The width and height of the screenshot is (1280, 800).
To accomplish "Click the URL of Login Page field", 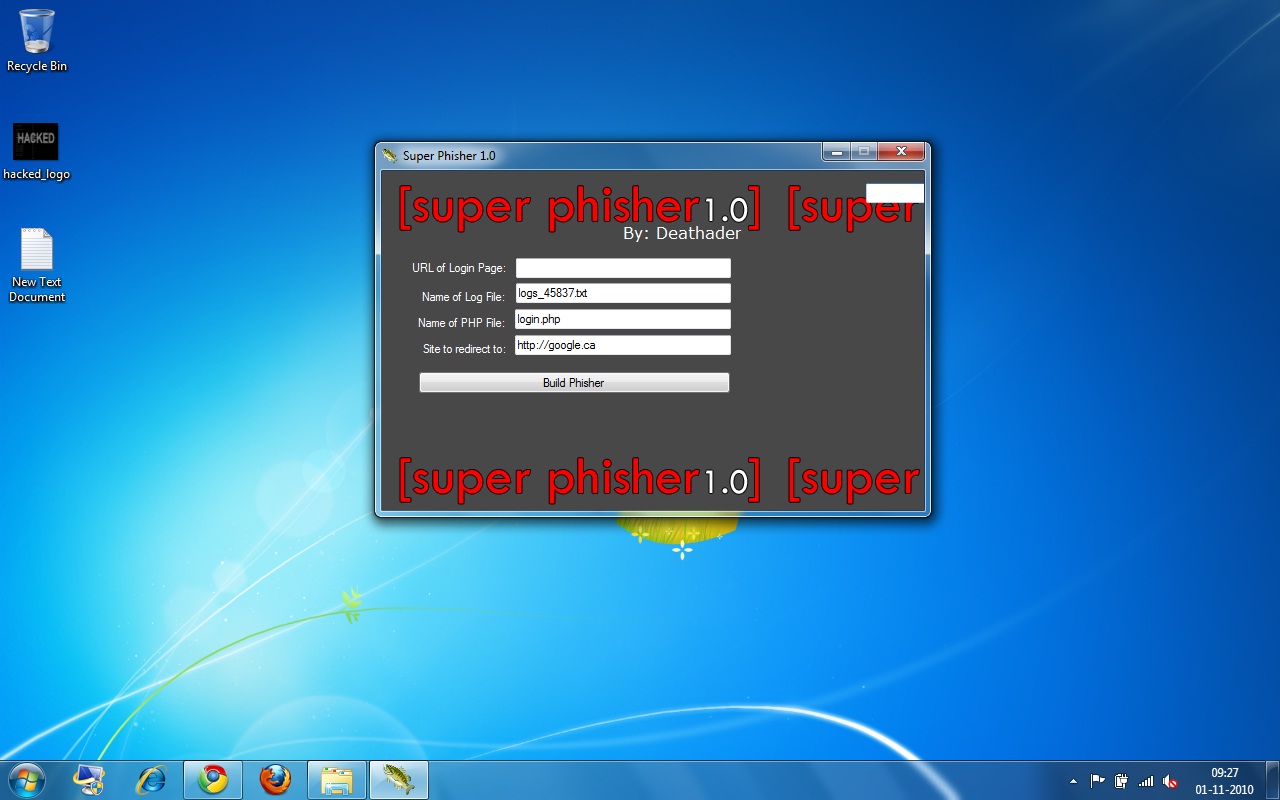I will [x=623, y=268].
